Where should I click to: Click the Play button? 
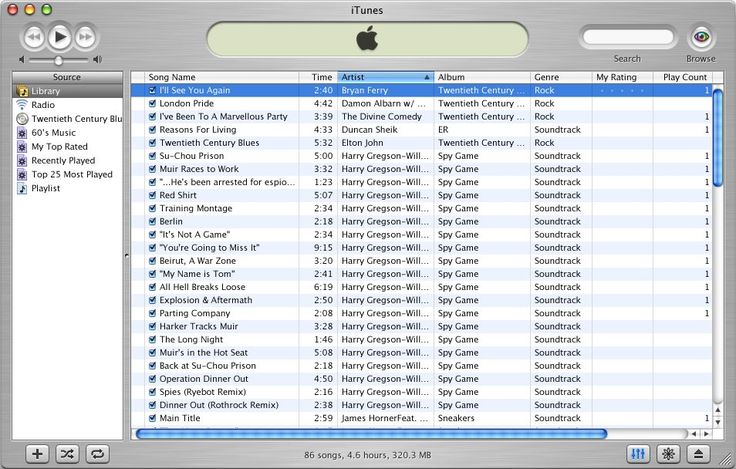(x=59, y=37)
